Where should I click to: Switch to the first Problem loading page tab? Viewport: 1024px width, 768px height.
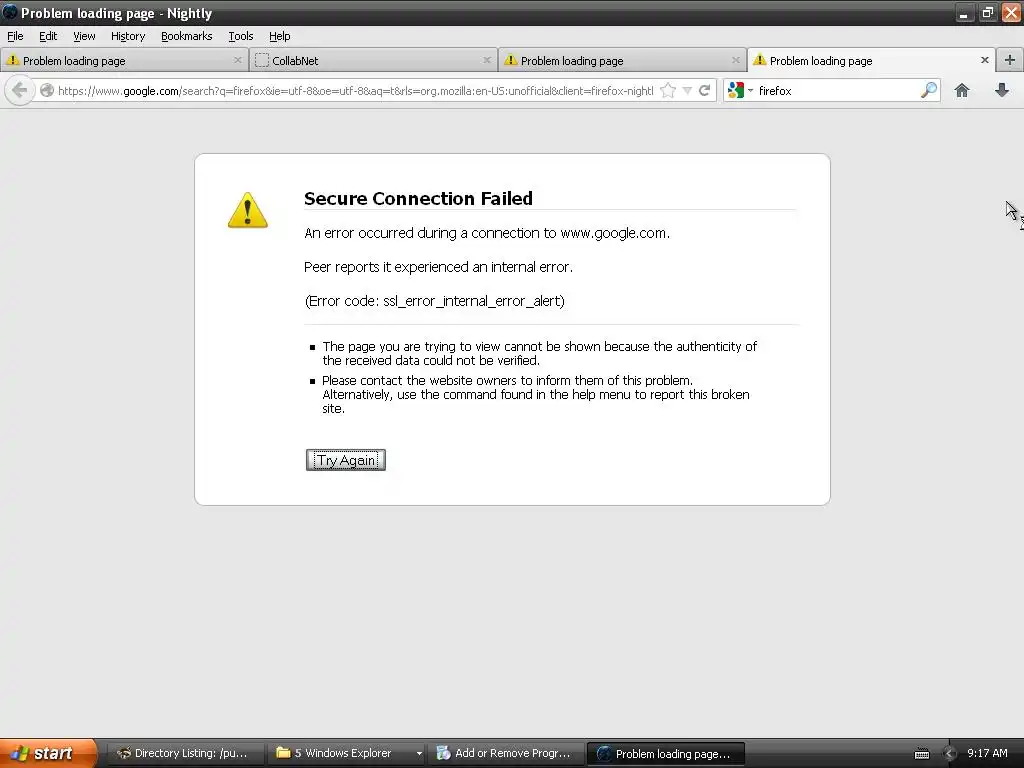point(124,60)
